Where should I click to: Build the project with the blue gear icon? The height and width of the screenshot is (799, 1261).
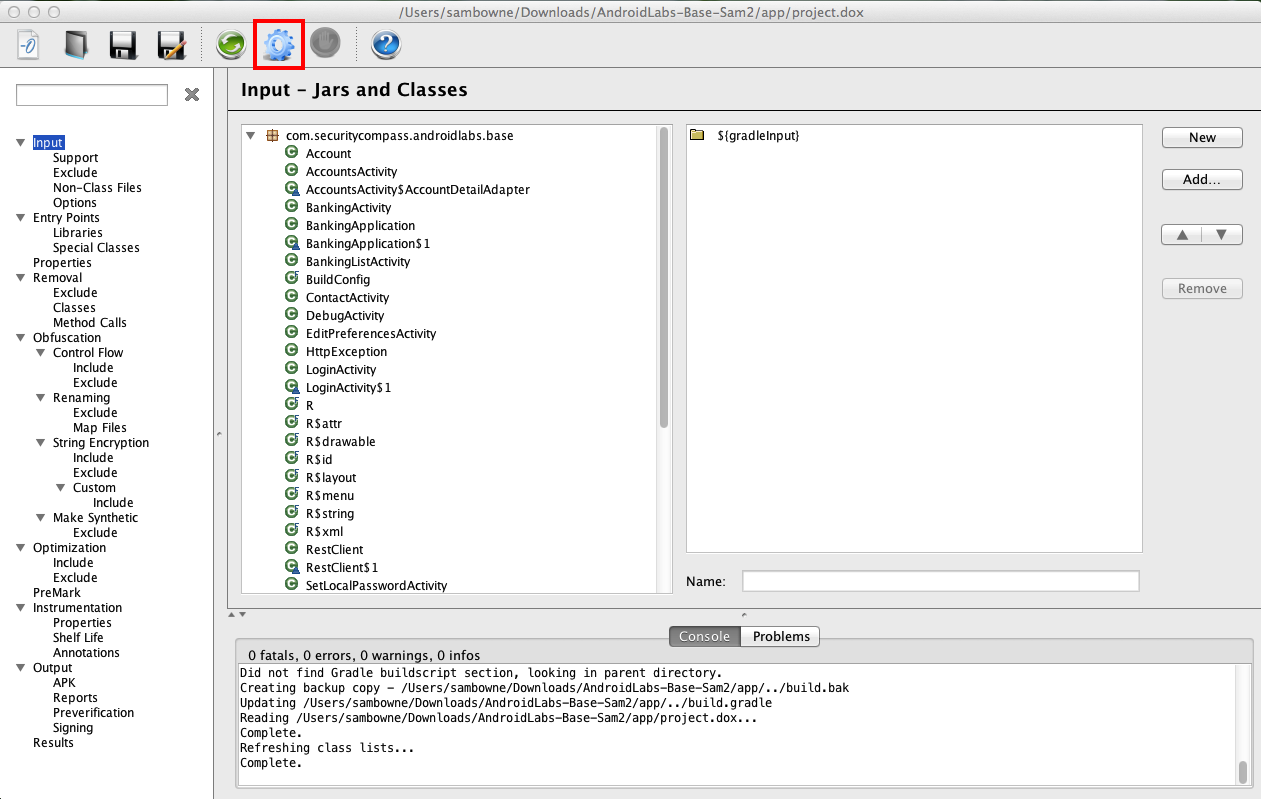pos(278,45)
